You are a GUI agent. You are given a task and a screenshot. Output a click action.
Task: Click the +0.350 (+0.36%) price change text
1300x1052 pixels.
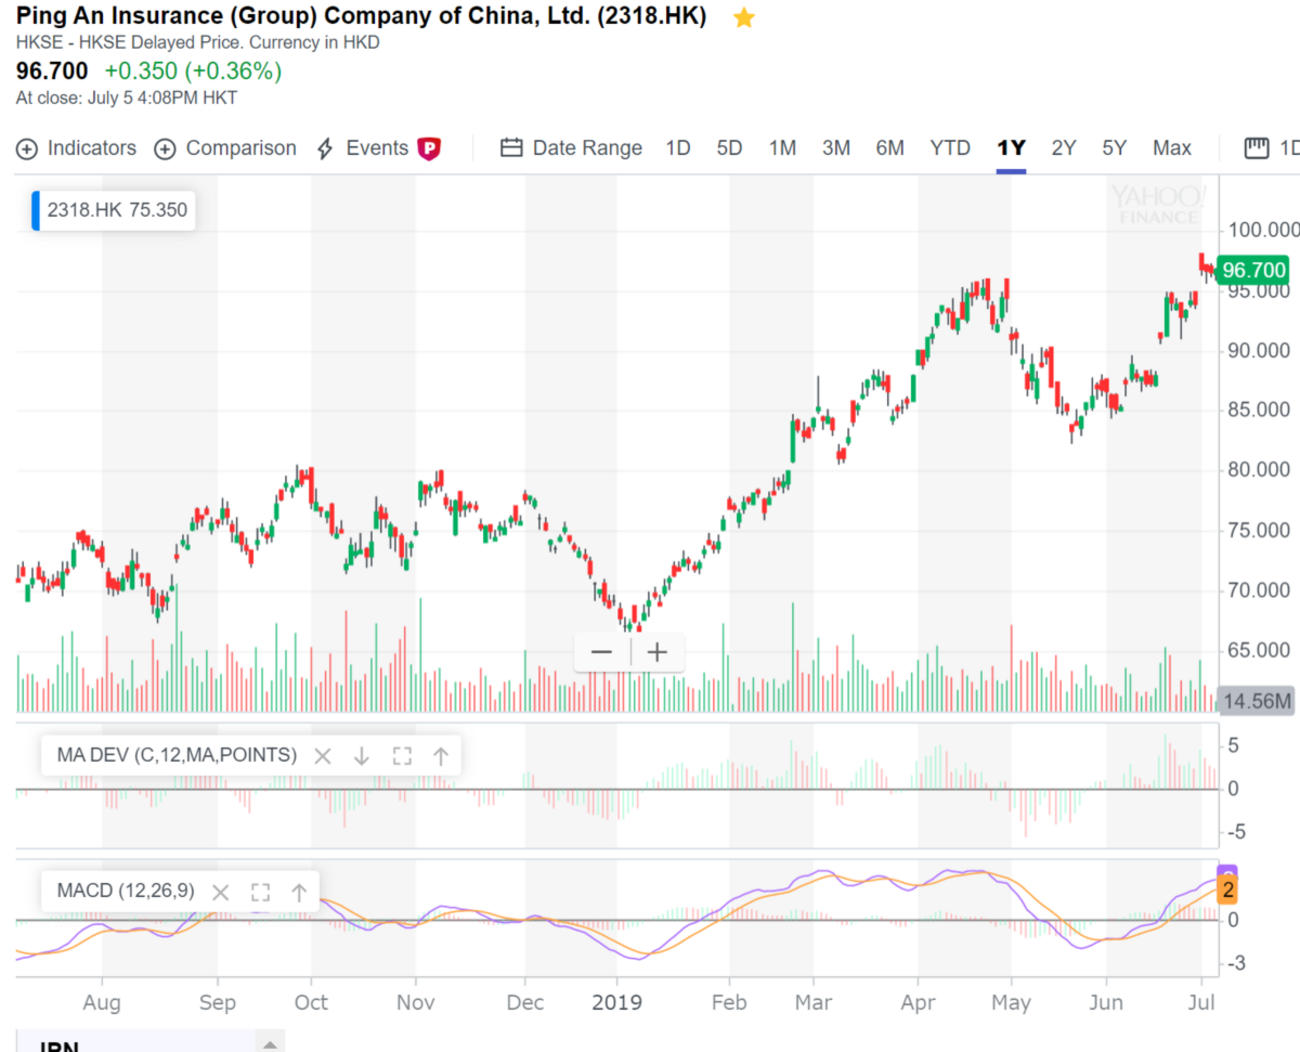[x=193, y=71]
